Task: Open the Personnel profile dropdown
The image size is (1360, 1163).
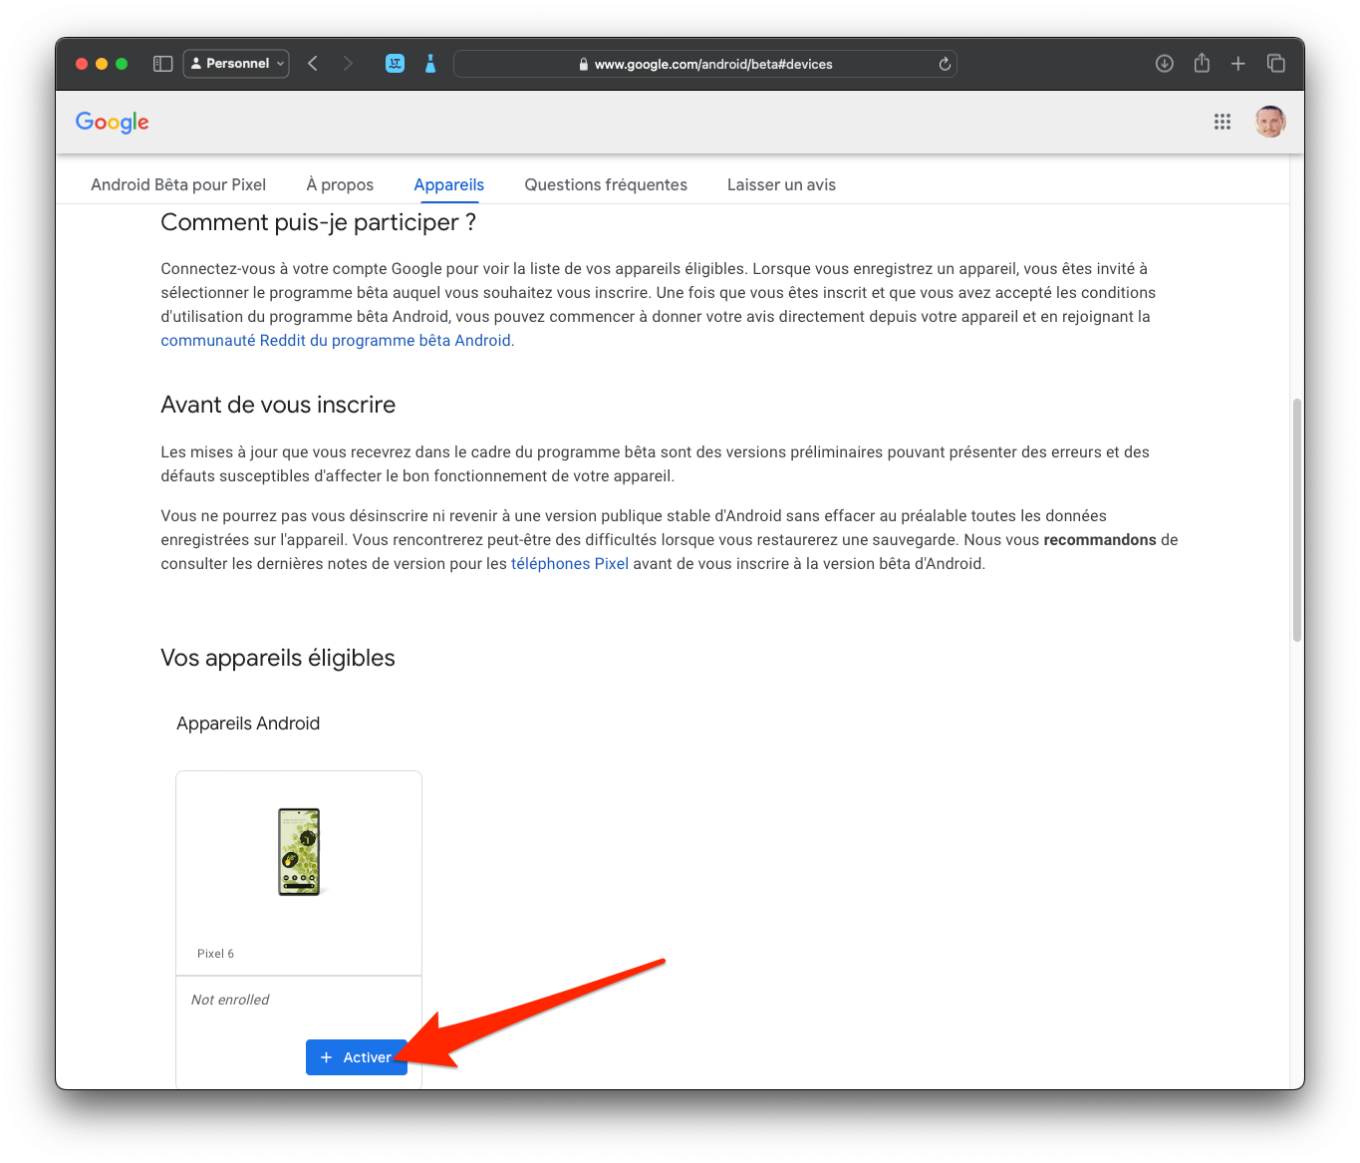Action: pyautogui.click(x=237, y=64)
